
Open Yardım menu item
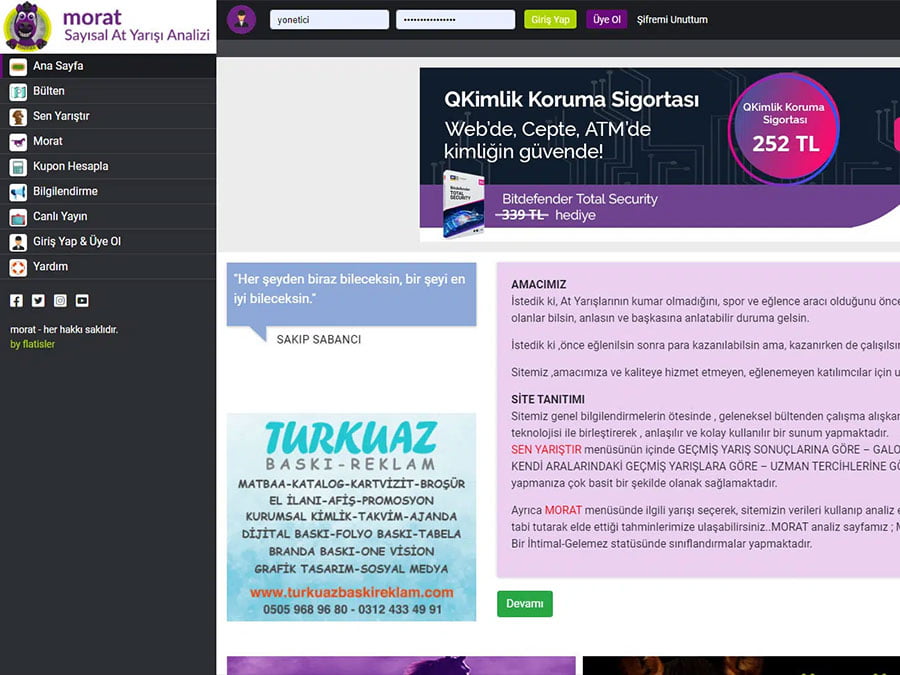108,267
